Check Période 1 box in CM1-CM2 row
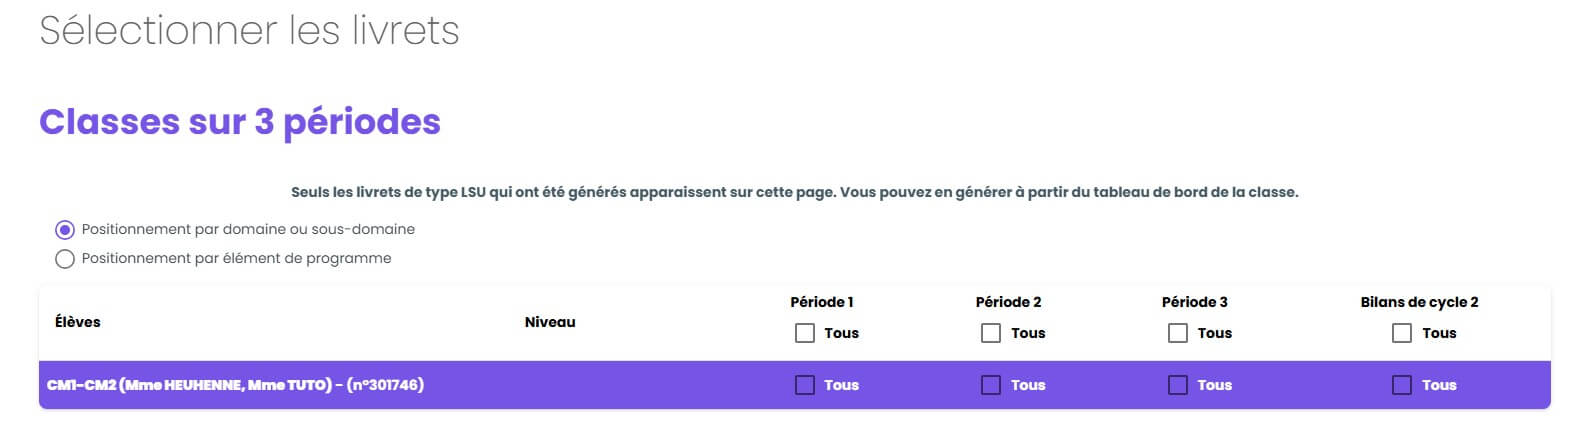Viewport: 1569px width, 429px height. tap(805, 385)
